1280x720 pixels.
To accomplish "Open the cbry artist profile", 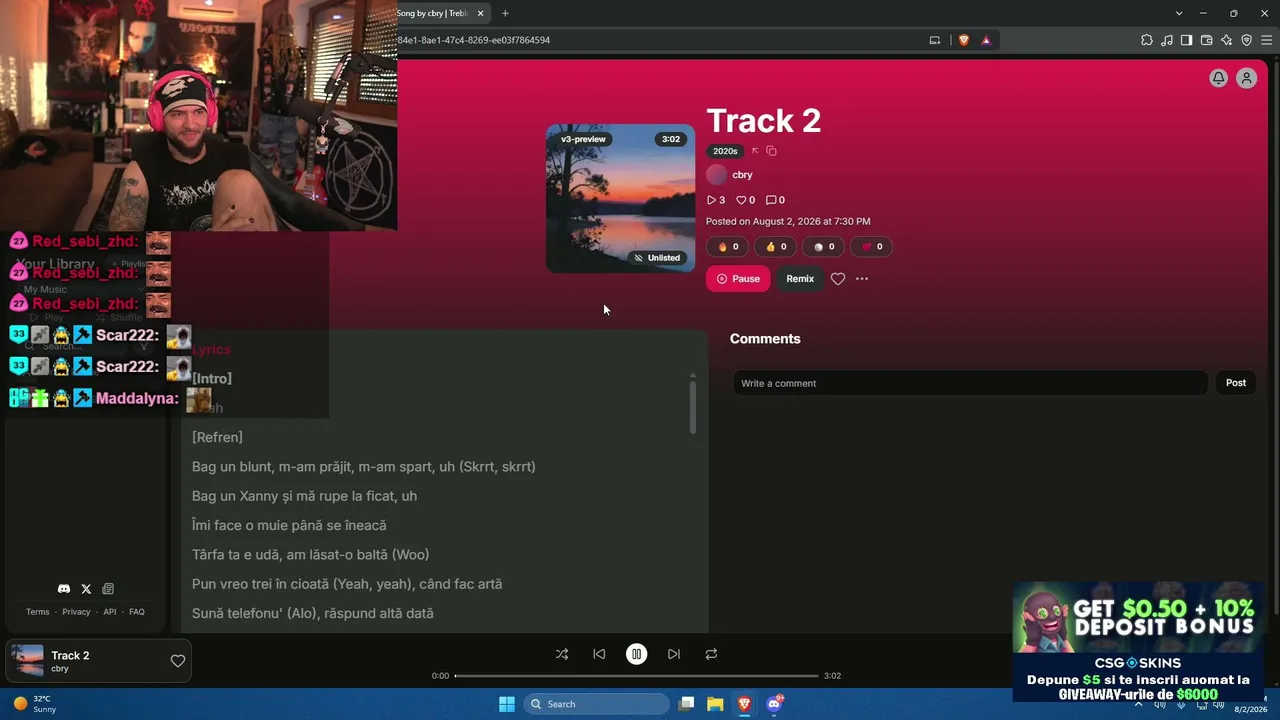I will 742,175.
